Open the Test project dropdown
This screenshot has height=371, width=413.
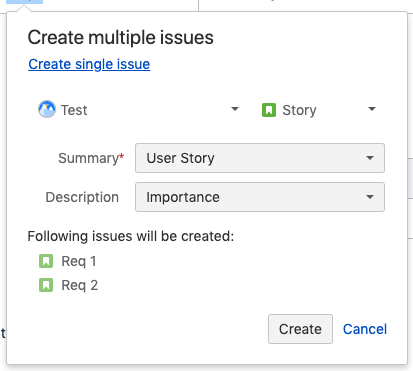(x=138, y=110)
